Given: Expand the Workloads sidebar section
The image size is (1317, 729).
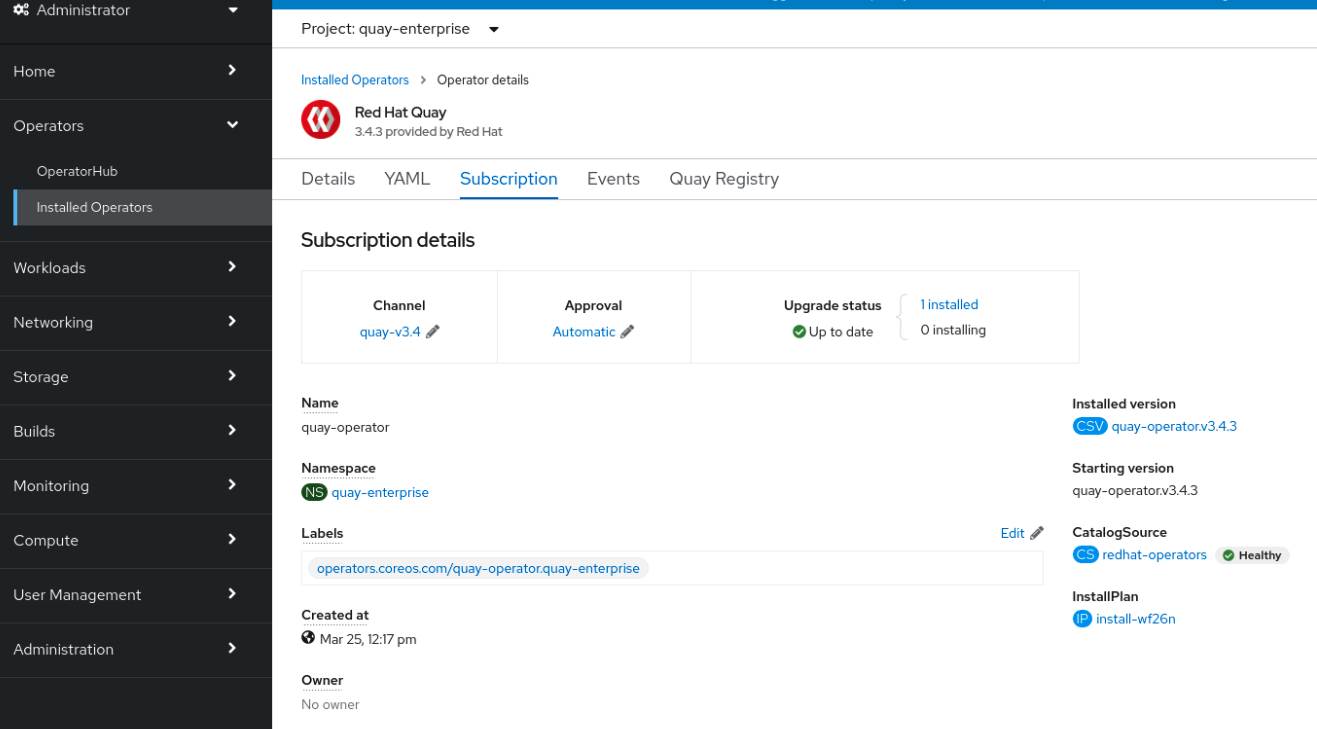Looking at the screenshot, I should [x=51, y=267].
